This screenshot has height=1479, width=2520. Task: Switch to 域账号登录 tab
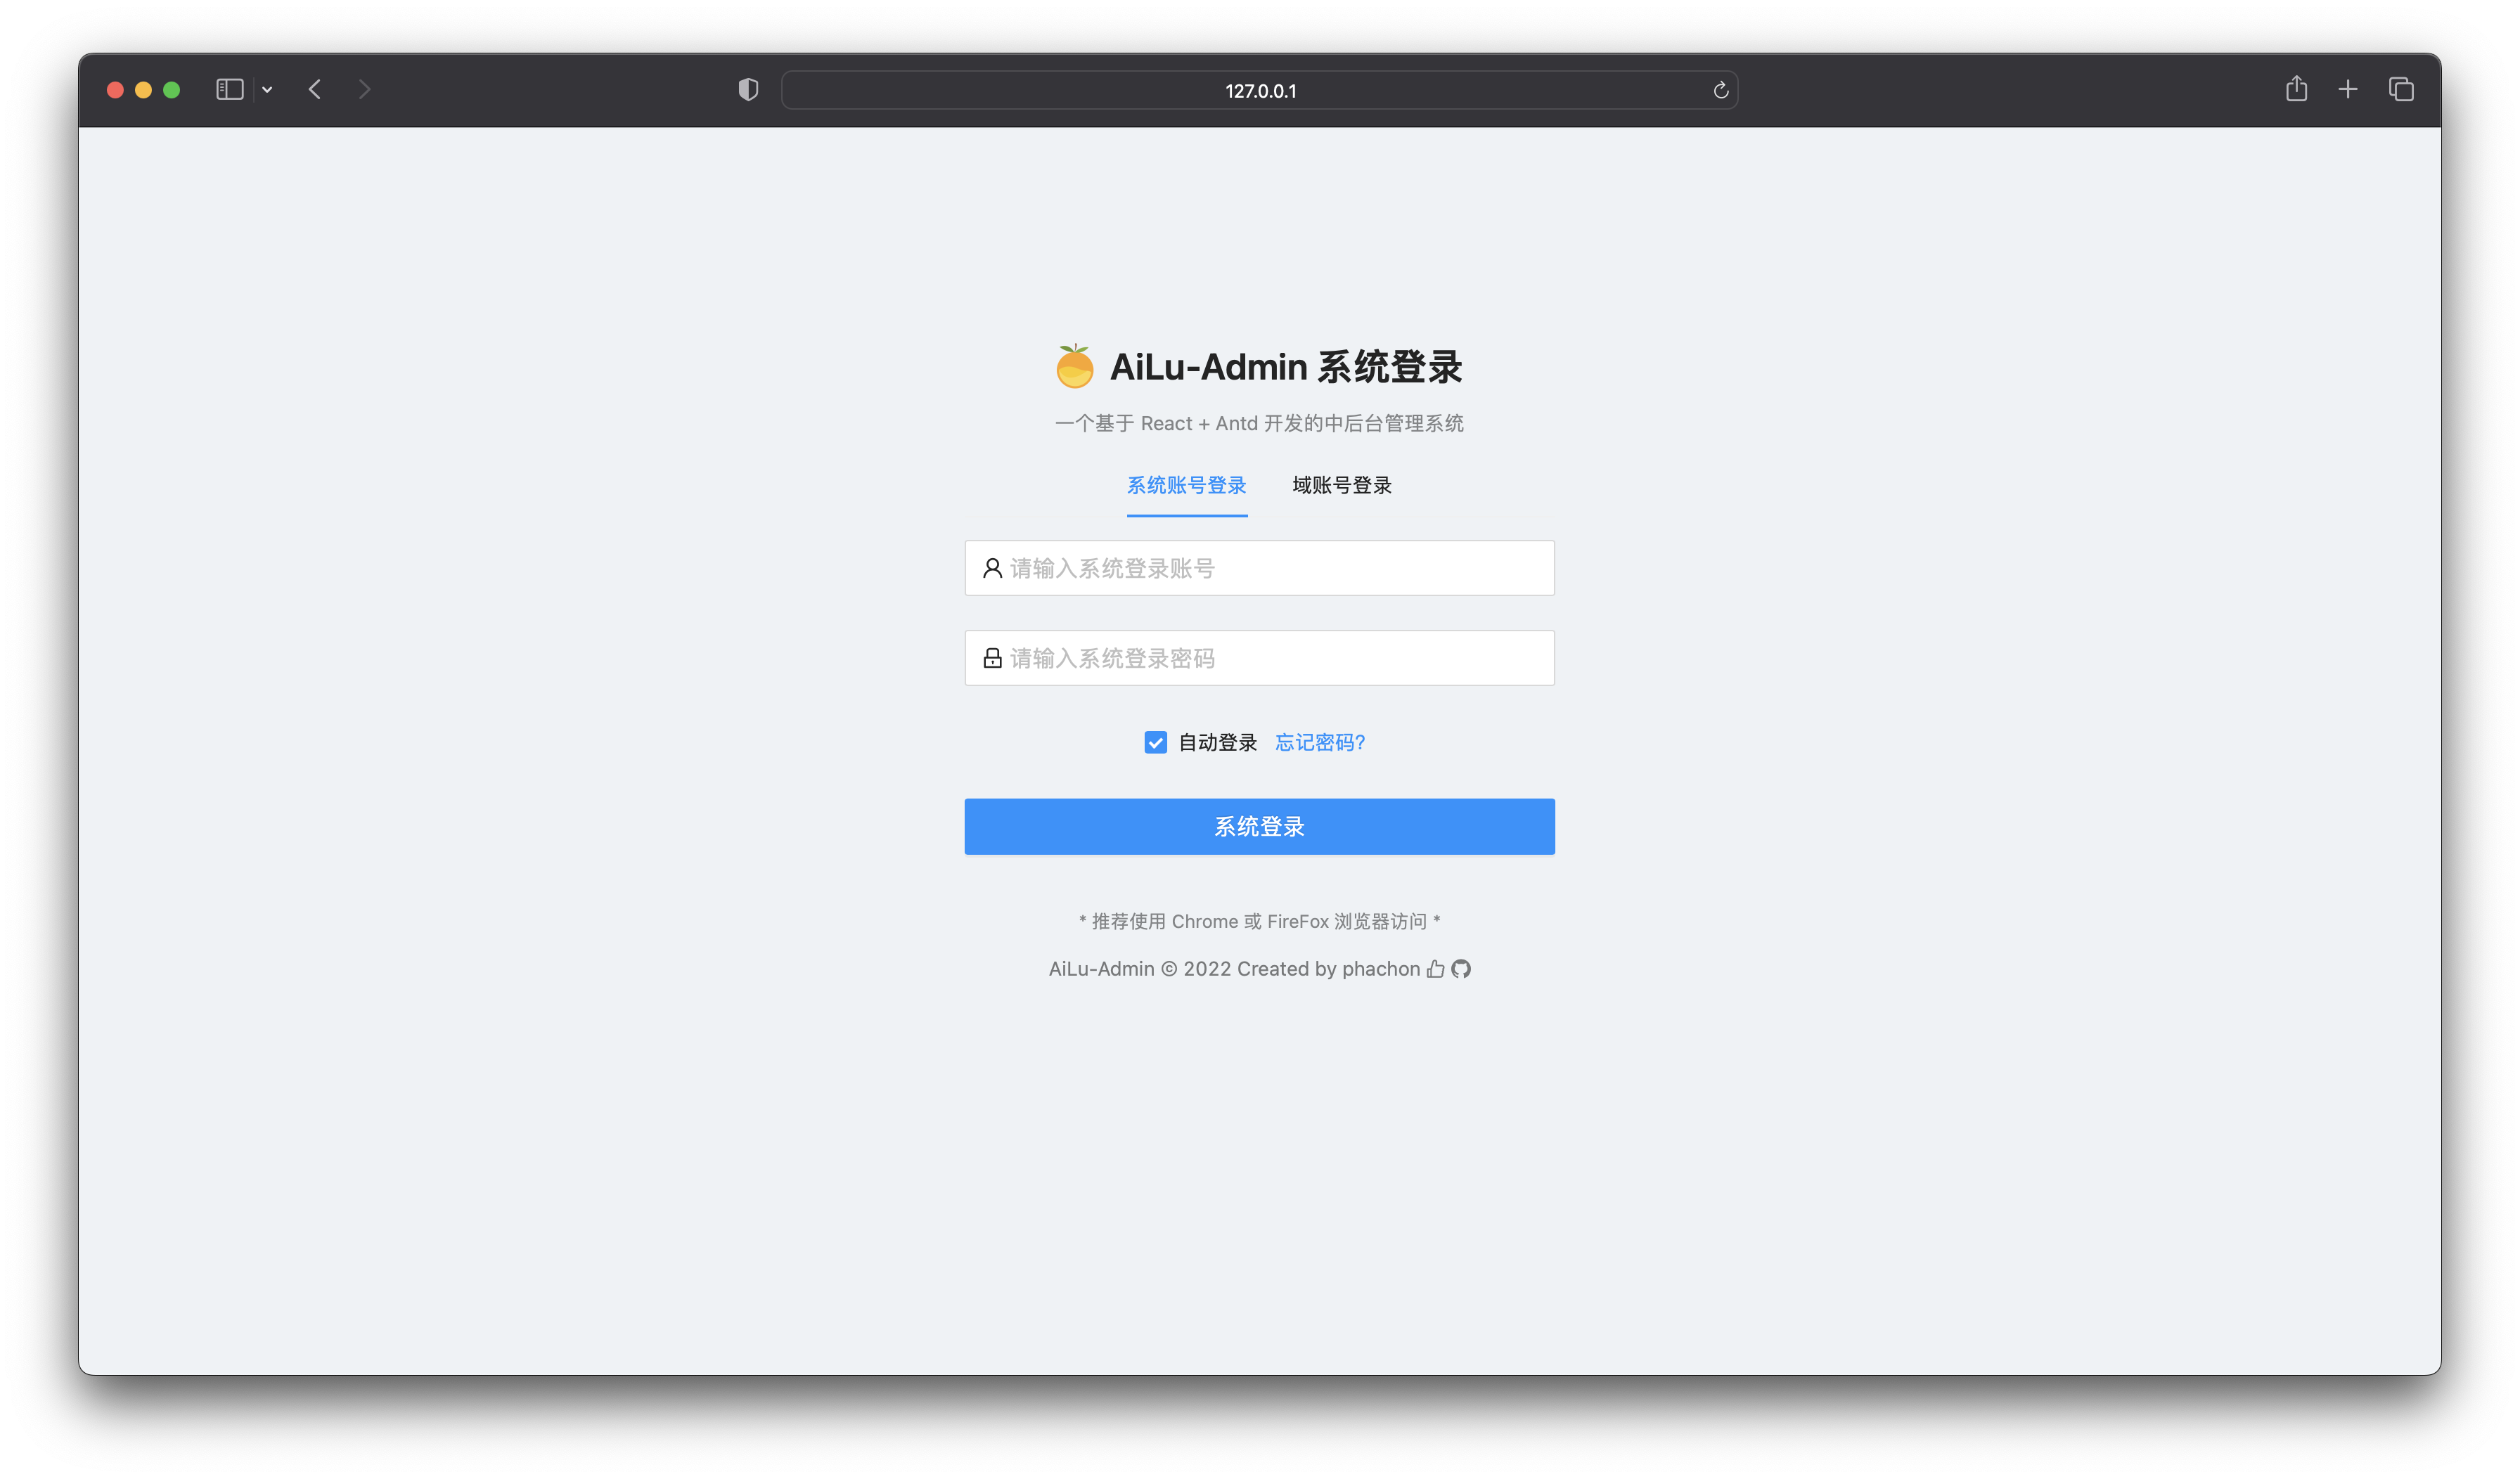(1342, 485)
